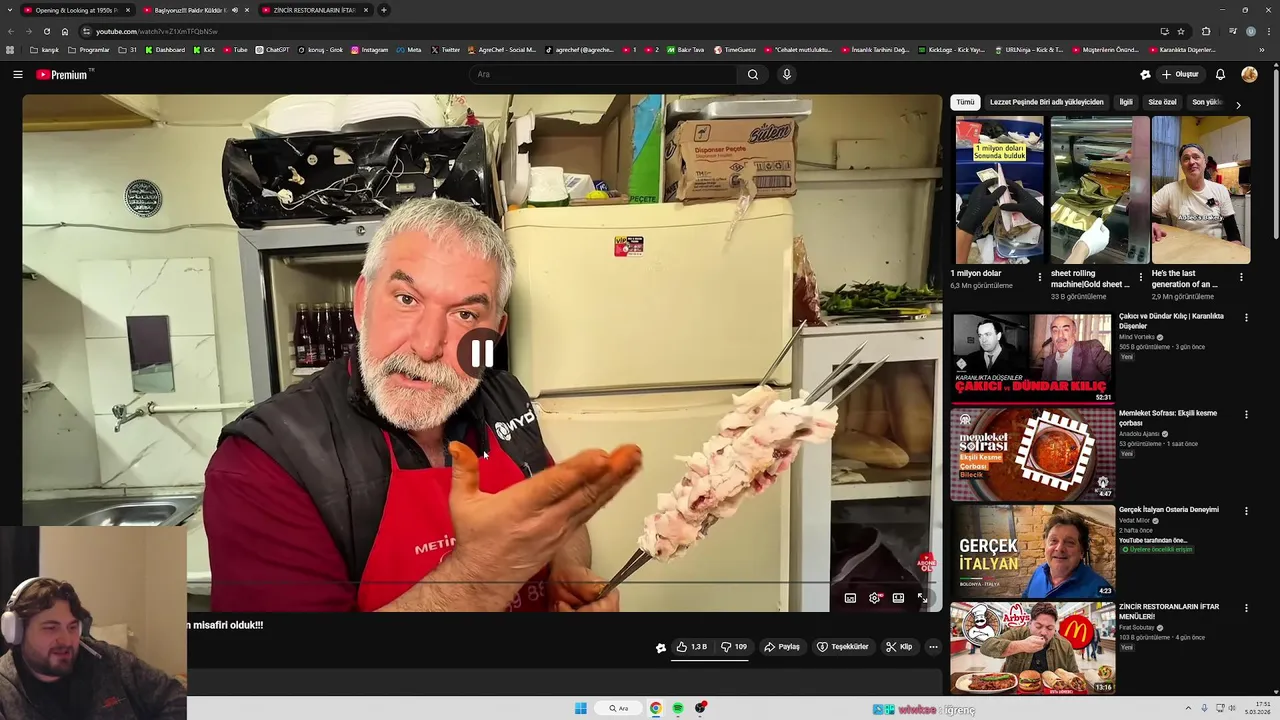This screenshot has width=1280, height=720.
Task: Open options menu for ZİNCİR RESTORANLARIN İFTAR video
Action: 1246,607
